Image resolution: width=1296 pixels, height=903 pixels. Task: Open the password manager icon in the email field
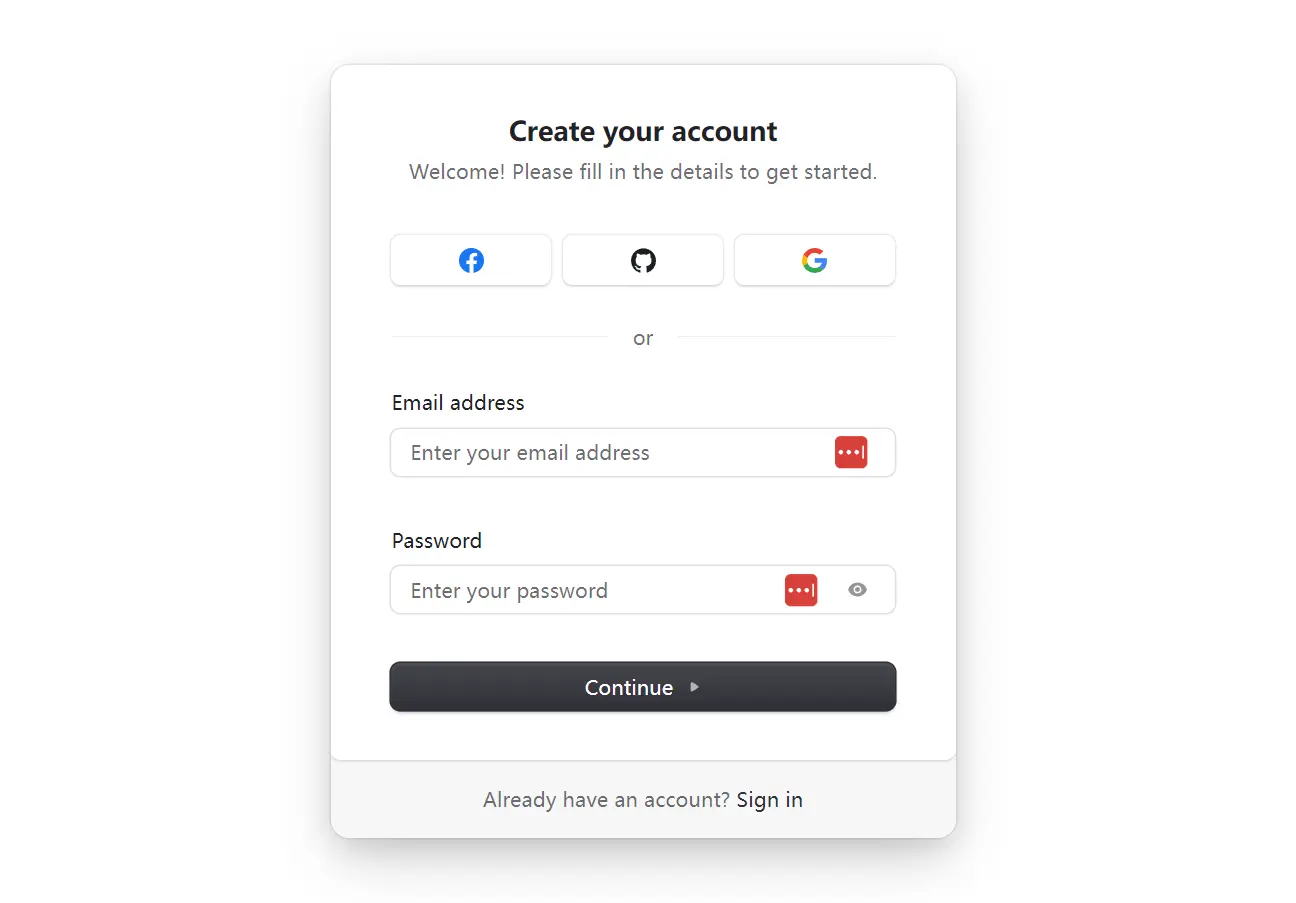click(x=851, y=452)
